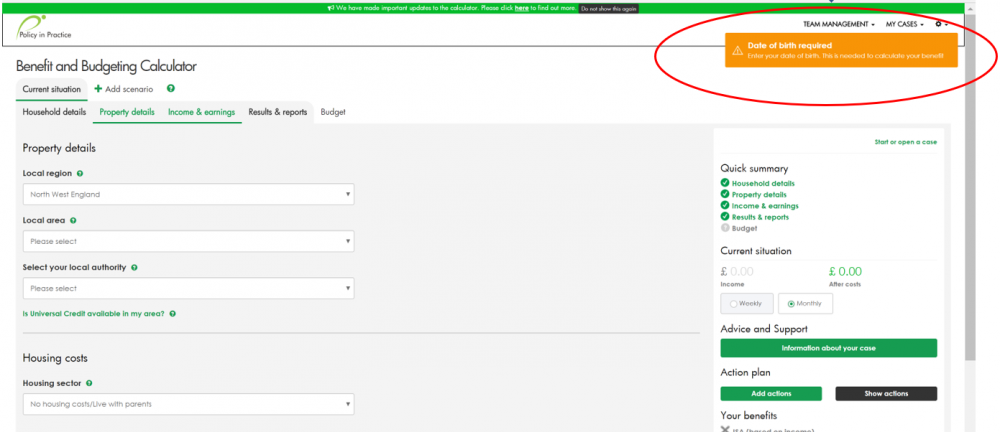
Task: Open the Local region dropdown
Action: [188, 194]
